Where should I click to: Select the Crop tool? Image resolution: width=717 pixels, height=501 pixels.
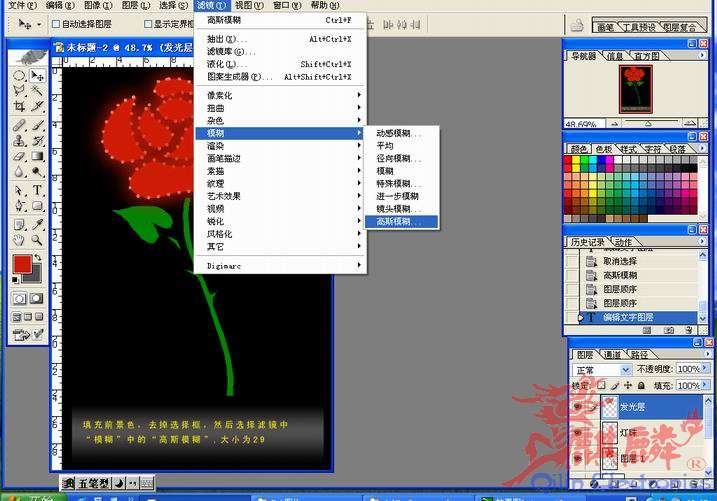[x=19, y=106]
